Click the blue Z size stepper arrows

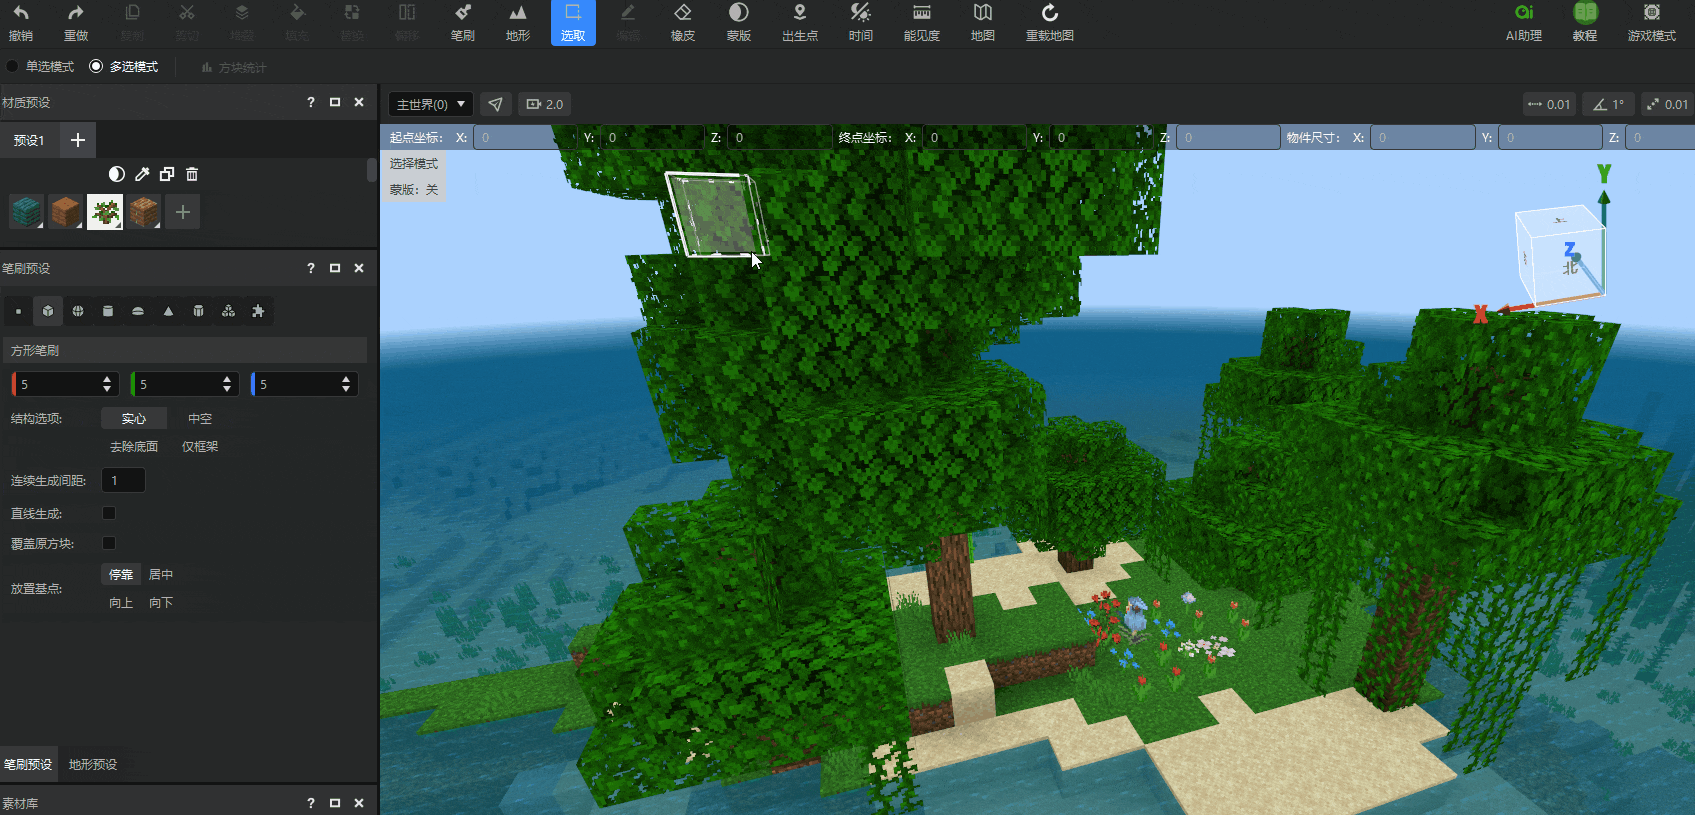coord(346,384)
